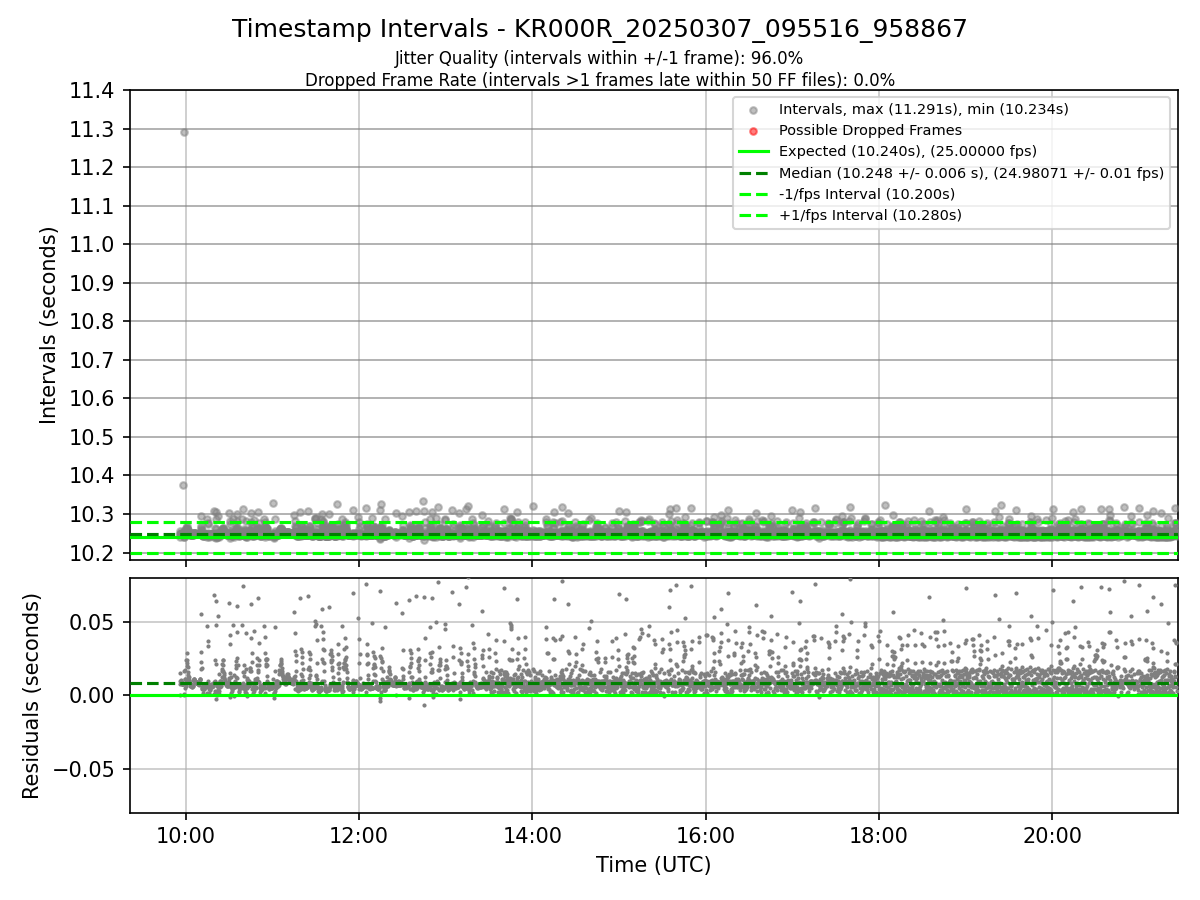Click the '11.4' y-axis tick label
Screen dimensions: 1200x900
click(94, 91)
